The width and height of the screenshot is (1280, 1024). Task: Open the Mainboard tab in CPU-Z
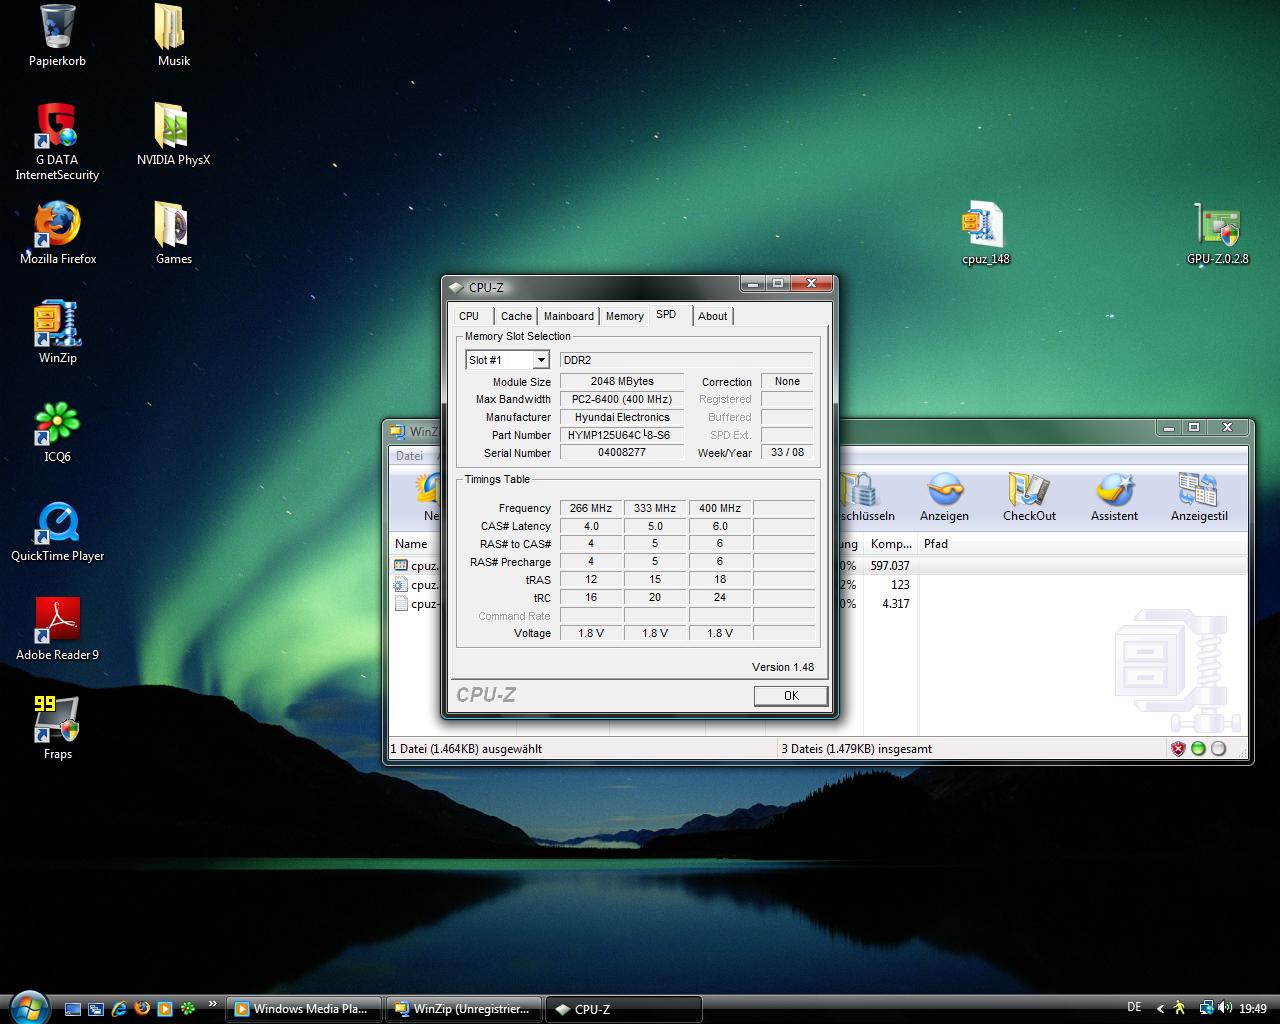pyautogui.click(x=569, y=316)
